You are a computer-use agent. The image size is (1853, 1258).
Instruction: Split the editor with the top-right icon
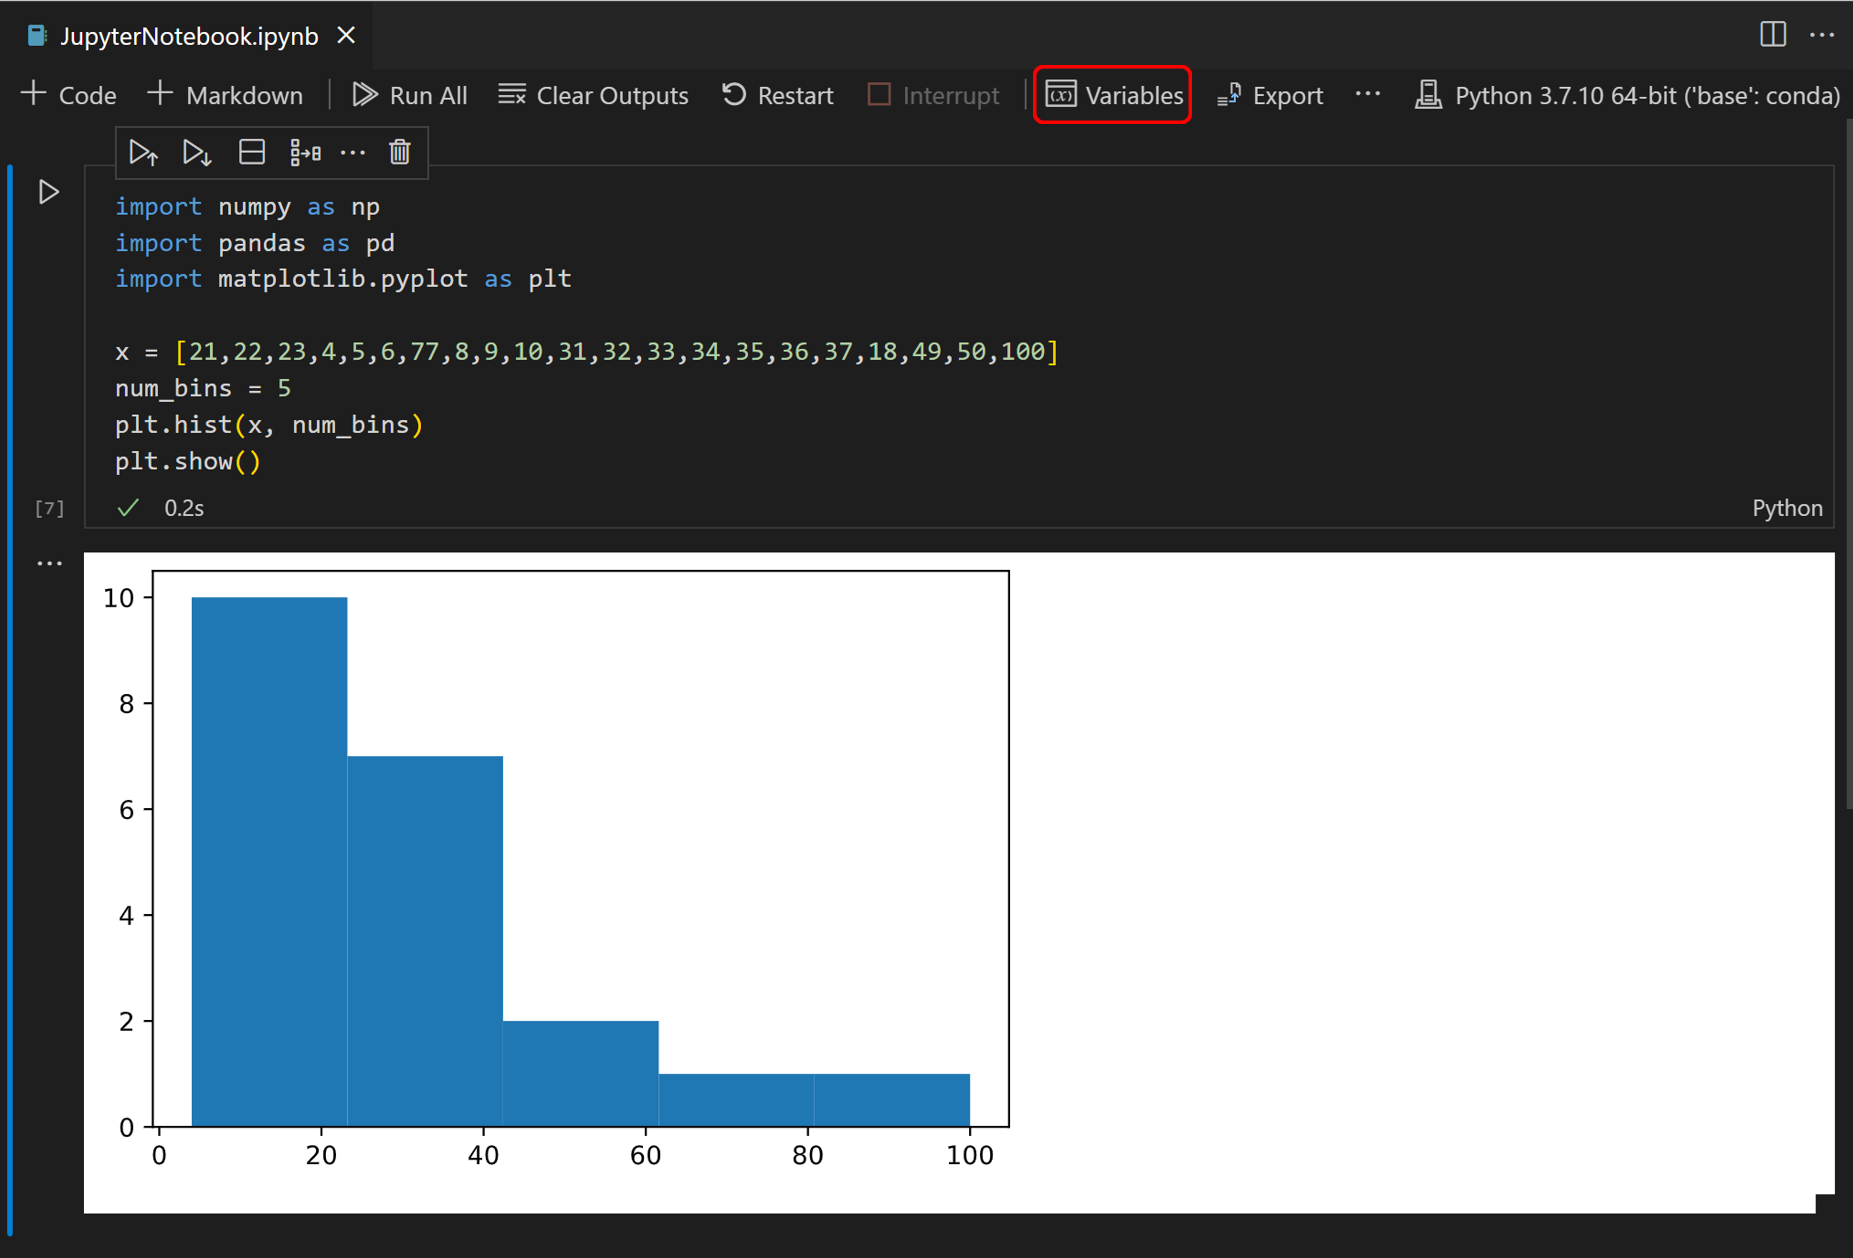1774,34
